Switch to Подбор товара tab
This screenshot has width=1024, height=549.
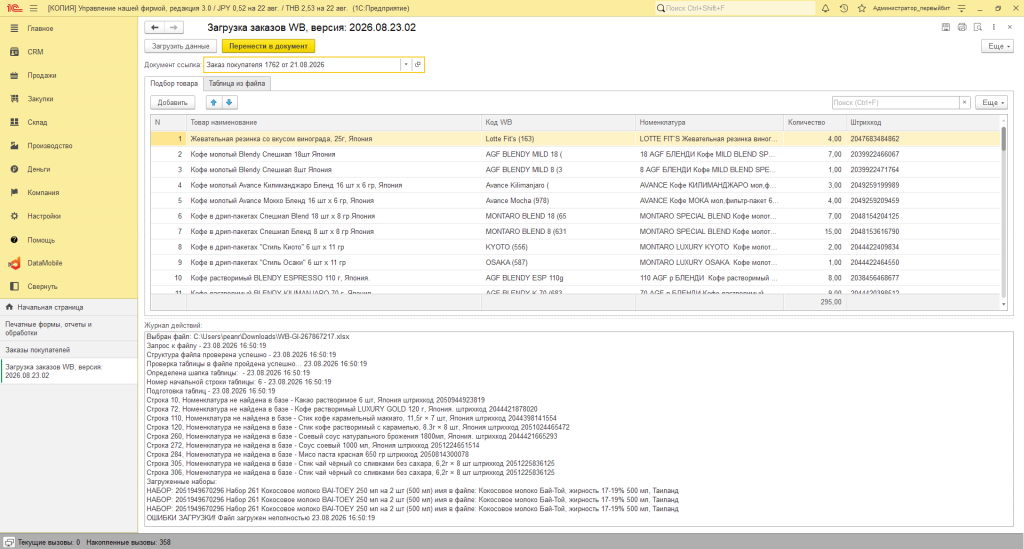point(174,84)
